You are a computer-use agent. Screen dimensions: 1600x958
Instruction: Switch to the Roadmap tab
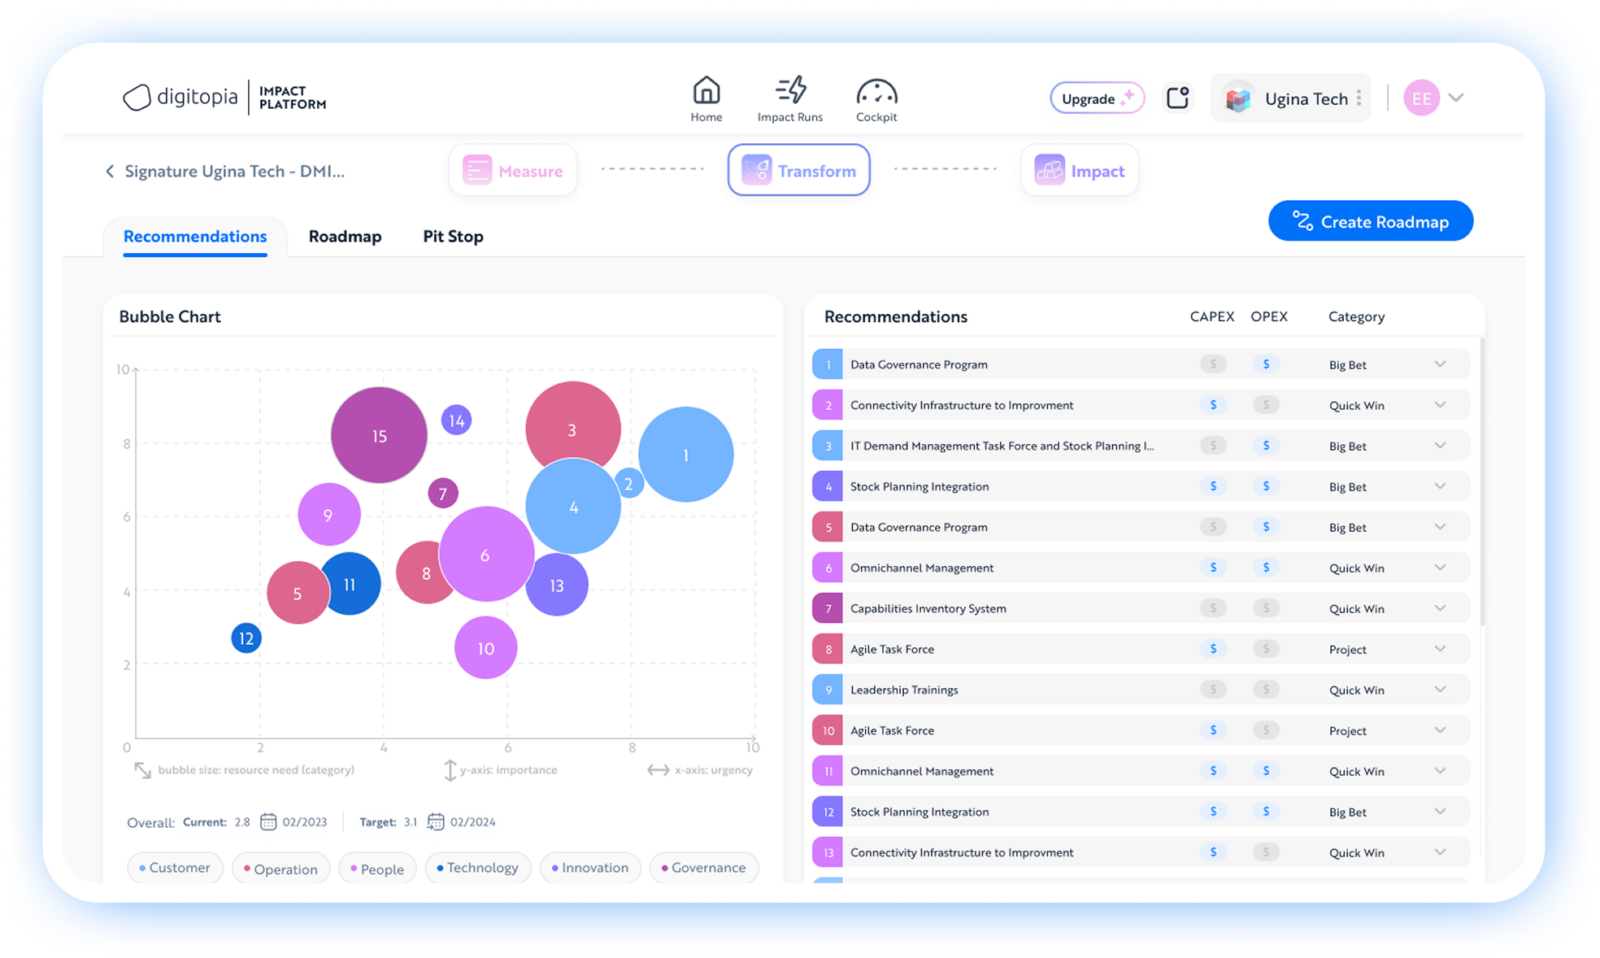344,236
